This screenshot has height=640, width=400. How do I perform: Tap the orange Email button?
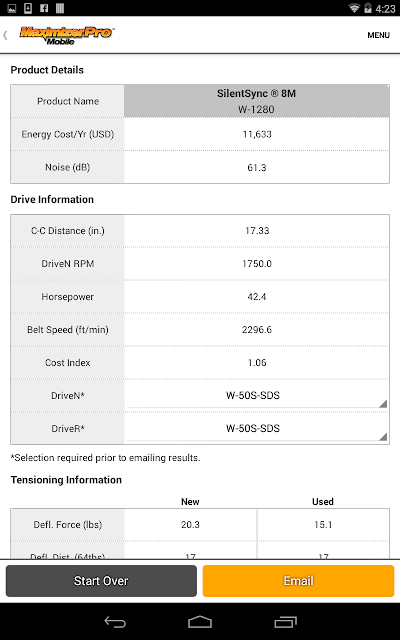(298, 581)
